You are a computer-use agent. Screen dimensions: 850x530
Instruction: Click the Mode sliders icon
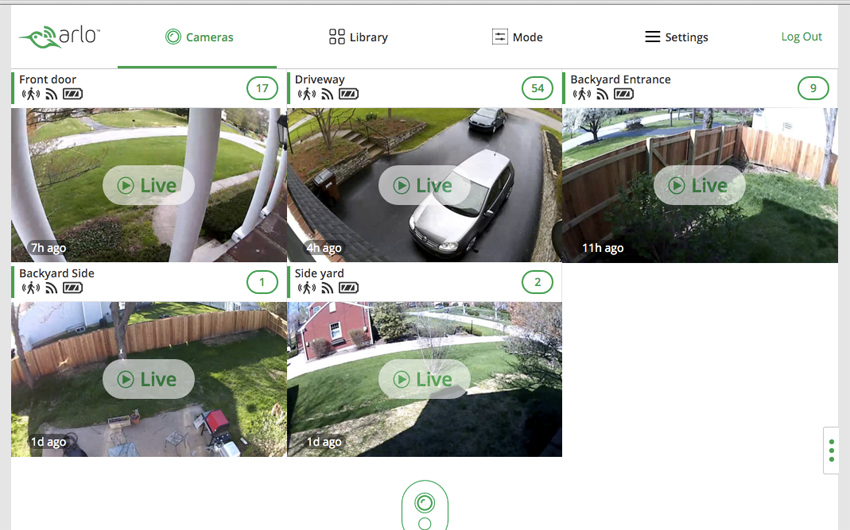coord(500,37)
